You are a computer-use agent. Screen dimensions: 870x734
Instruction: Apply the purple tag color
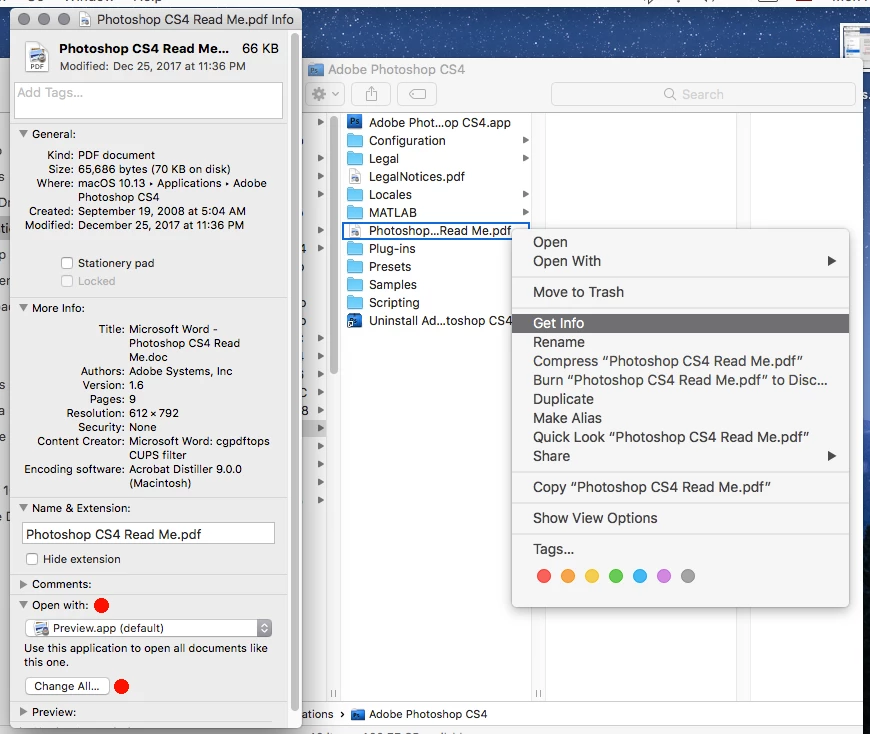664,576
